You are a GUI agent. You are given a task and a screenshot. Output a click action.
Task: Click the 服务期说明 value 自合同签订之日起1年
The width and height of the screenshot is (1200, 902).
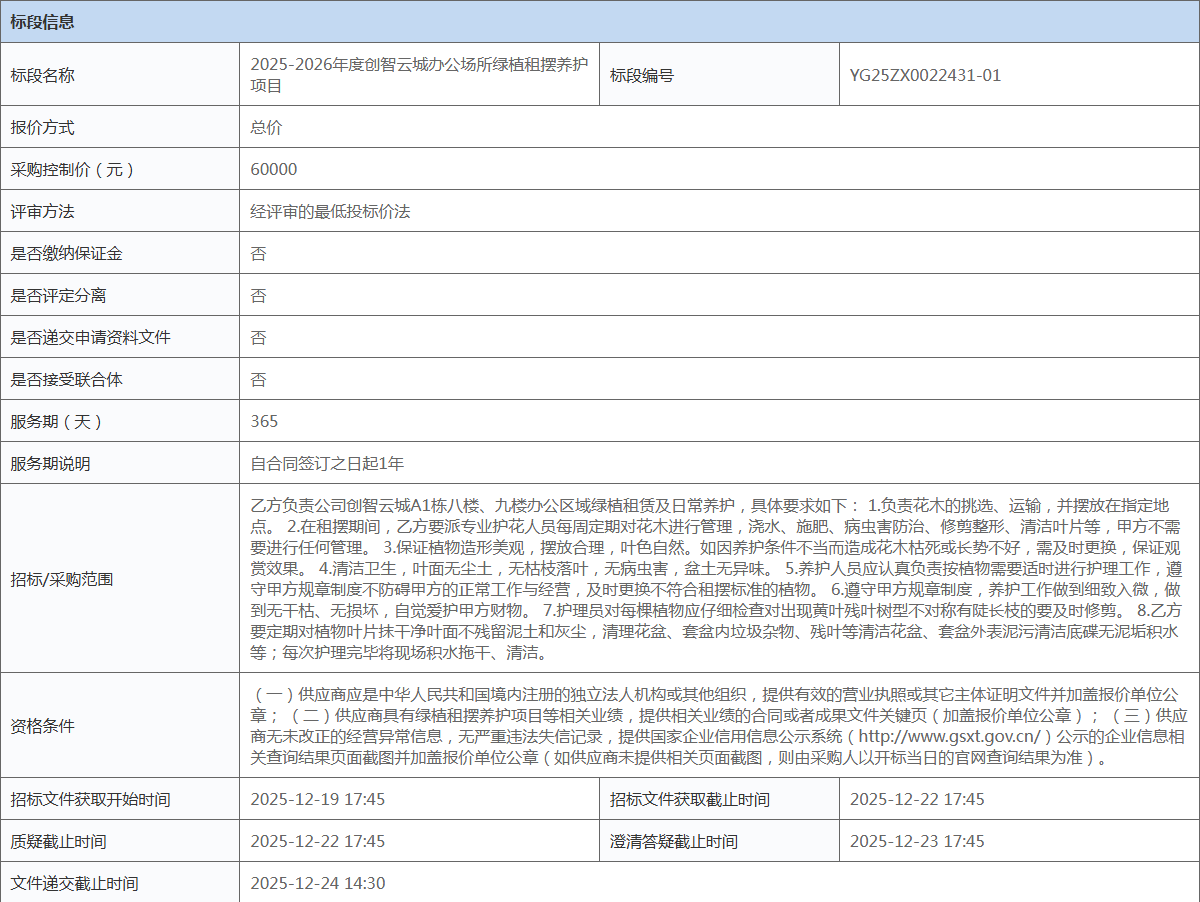click(327, 463)
